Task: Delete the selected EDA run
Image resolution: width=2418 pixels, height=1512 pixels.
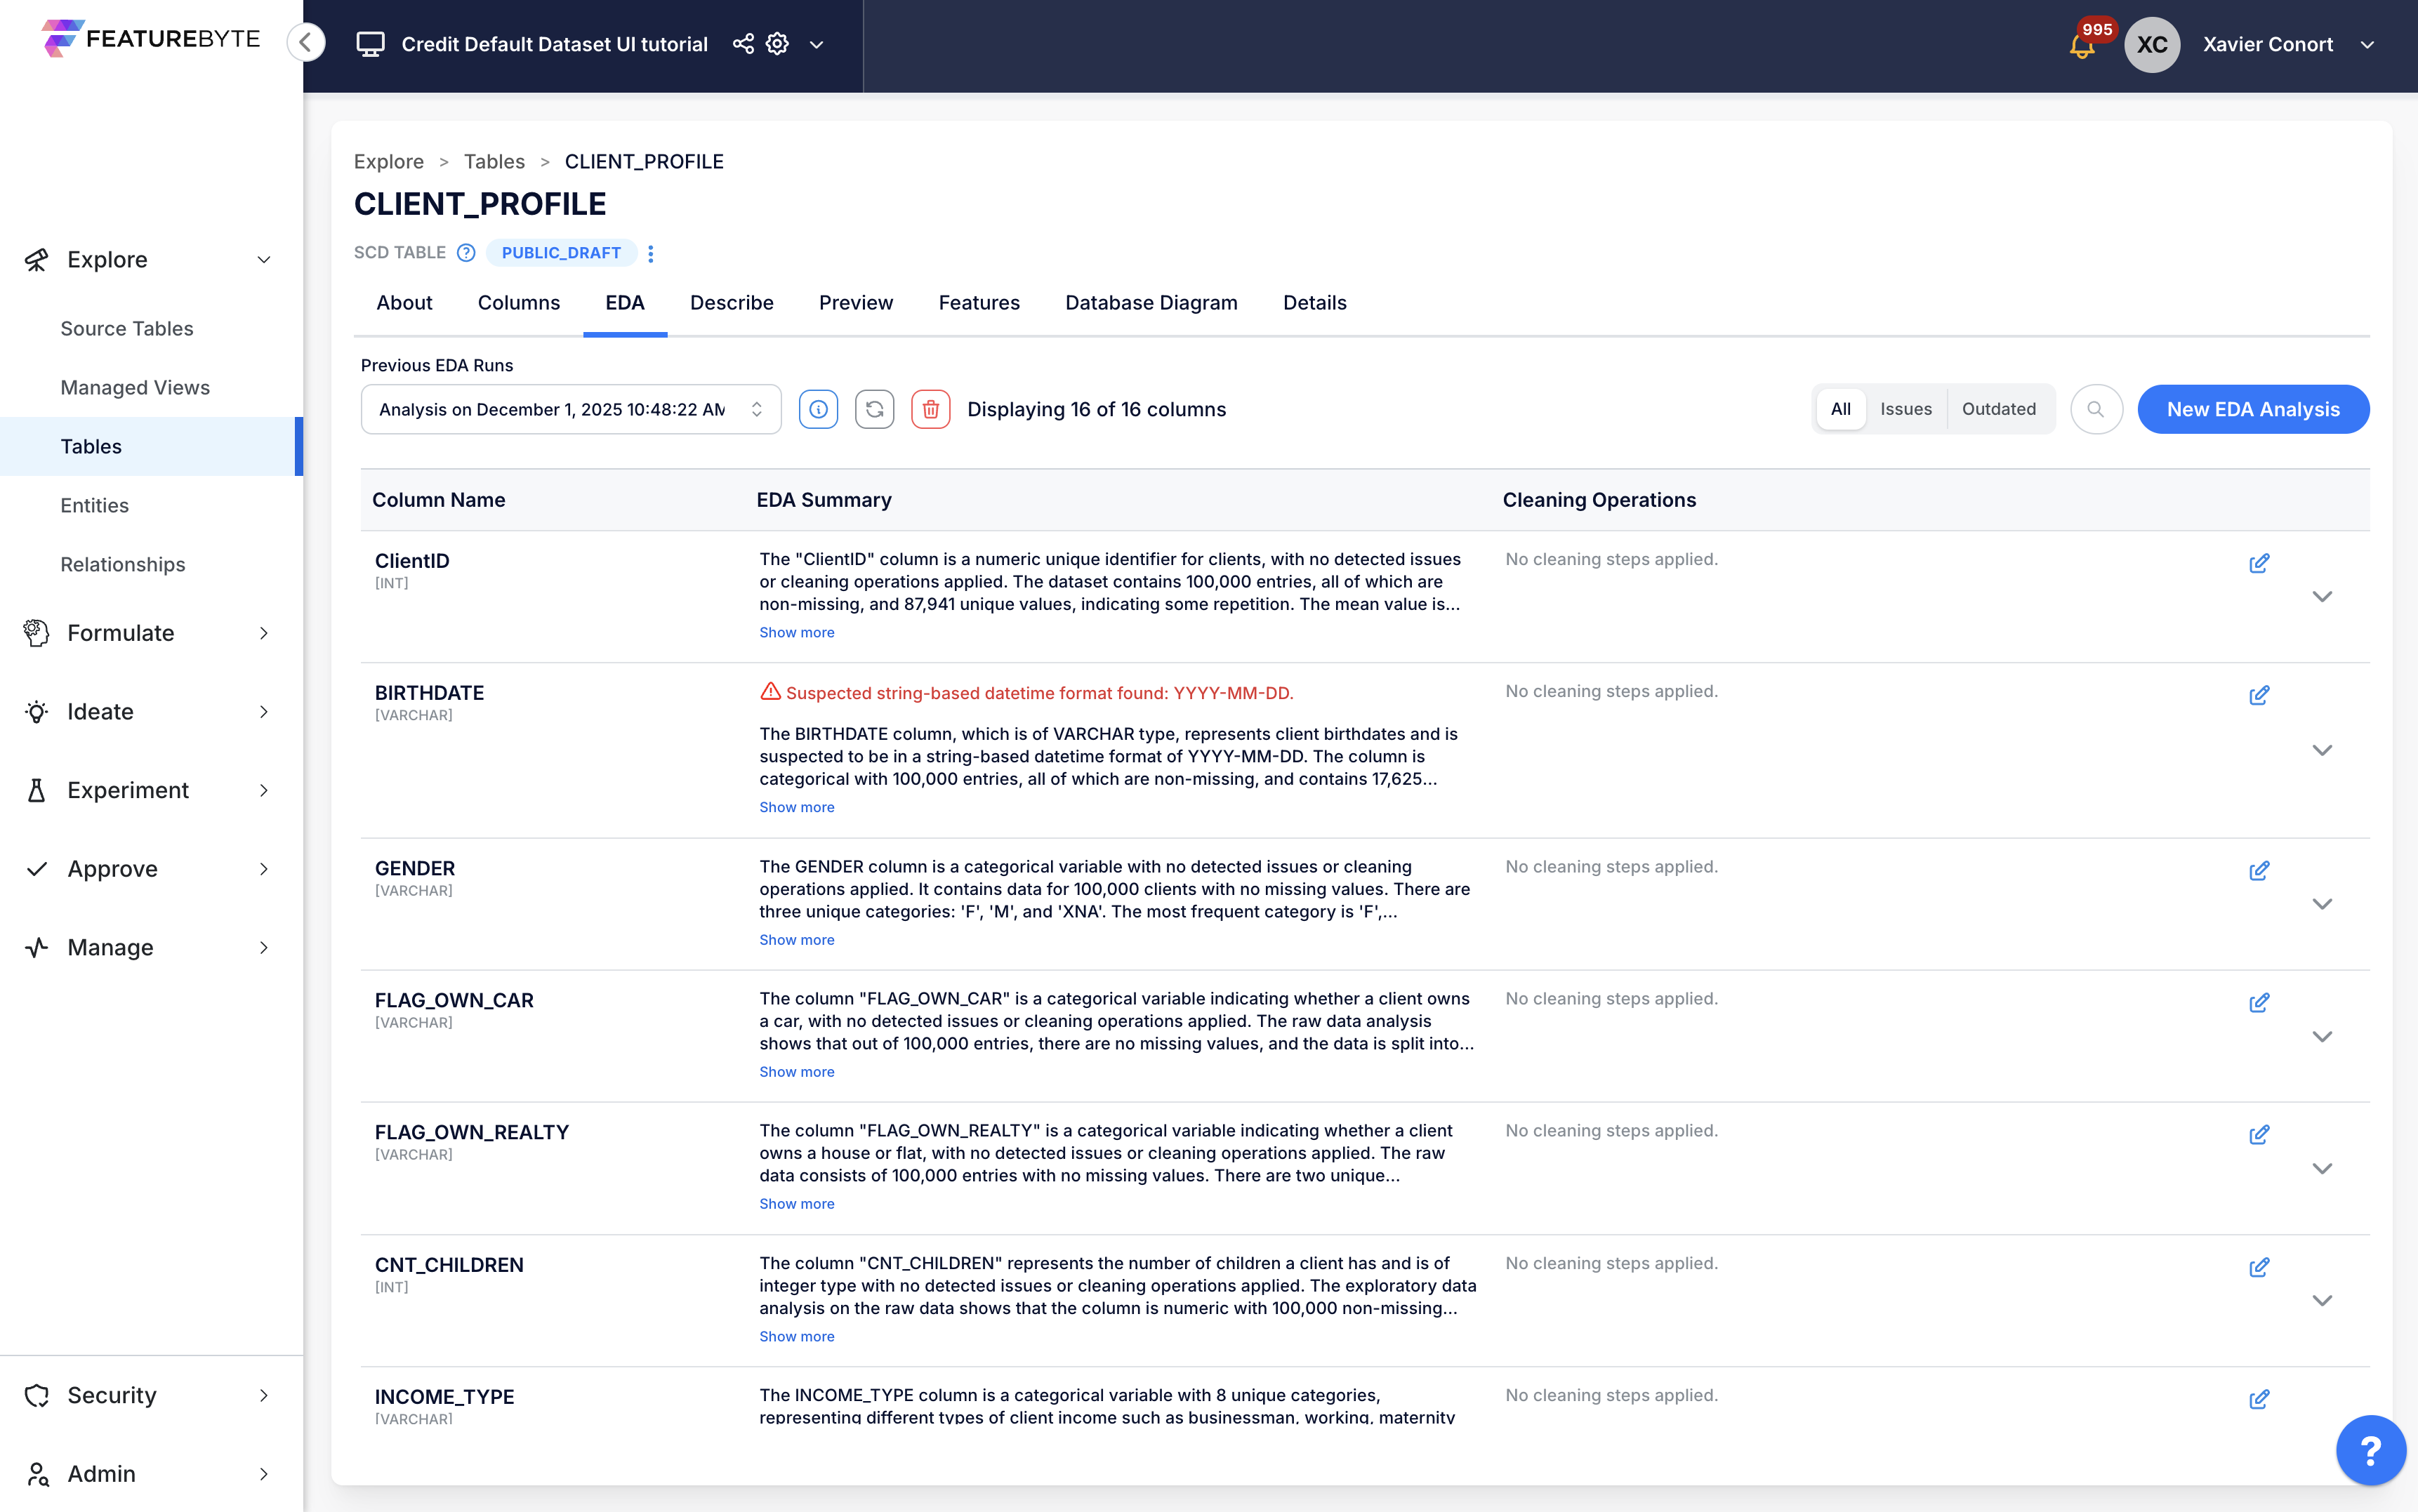Action: (930, 409)
